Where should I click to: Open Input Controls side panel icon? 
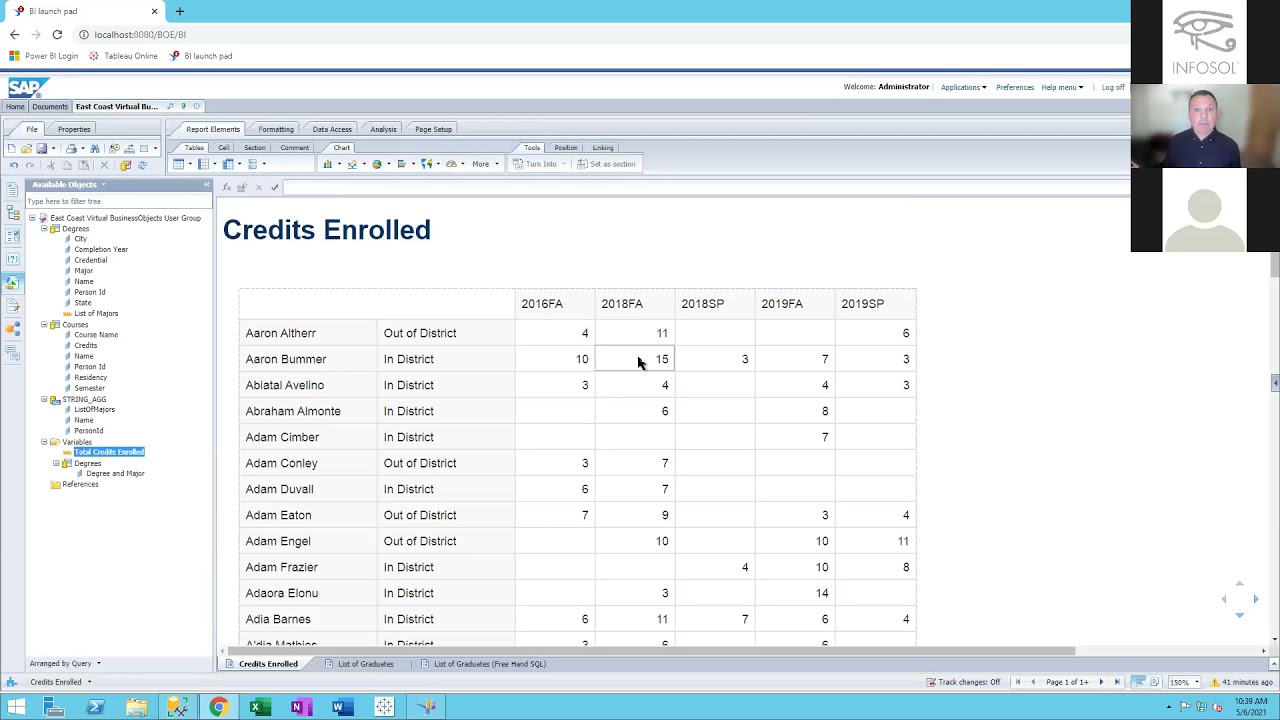12,236
